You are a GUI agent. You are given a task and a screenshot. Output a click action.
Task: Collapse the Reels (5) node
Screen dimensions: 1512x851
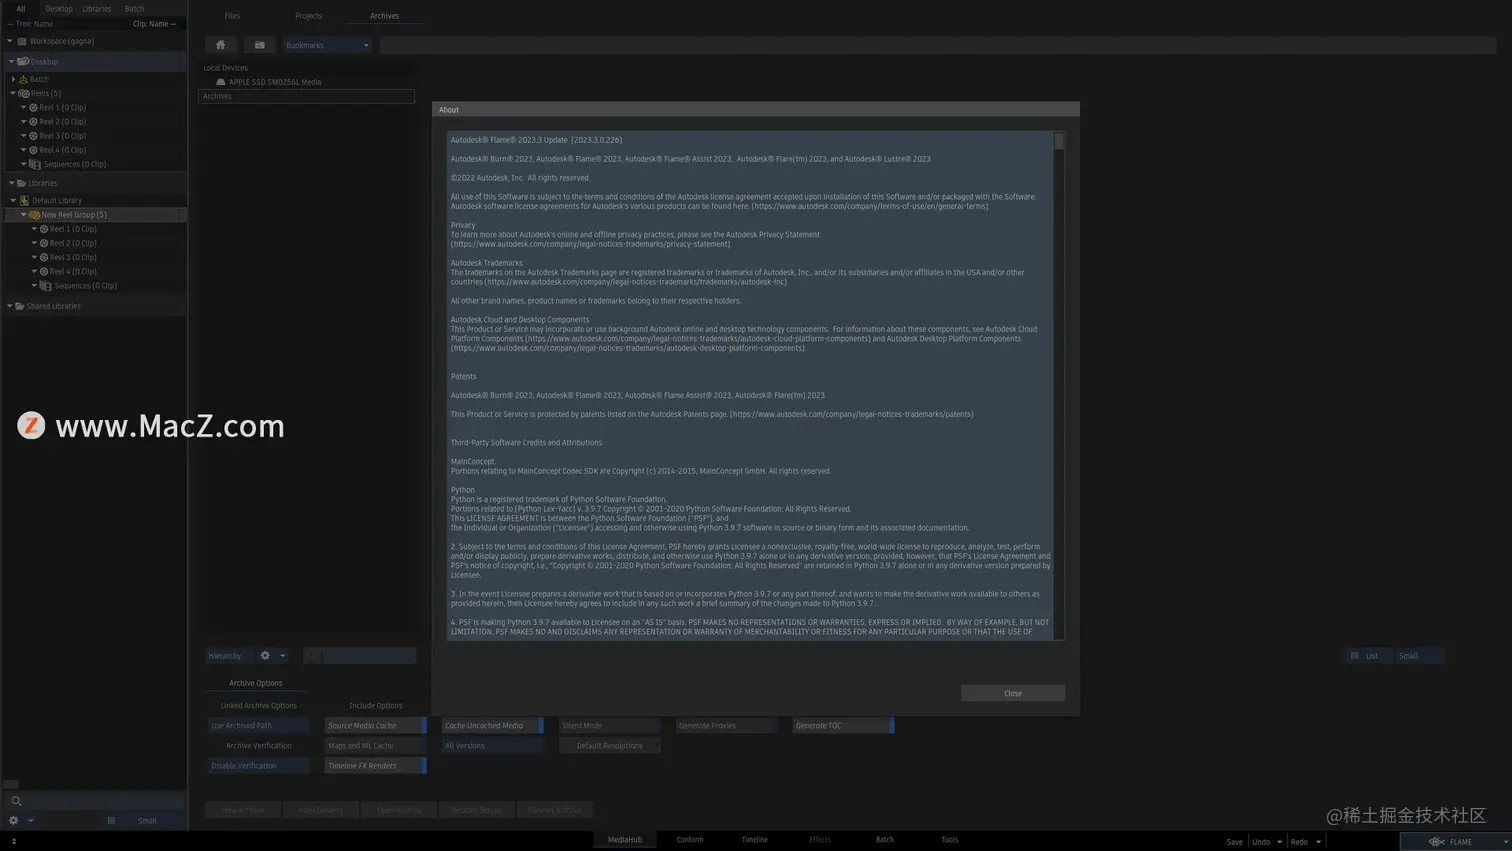coord(13,93)
